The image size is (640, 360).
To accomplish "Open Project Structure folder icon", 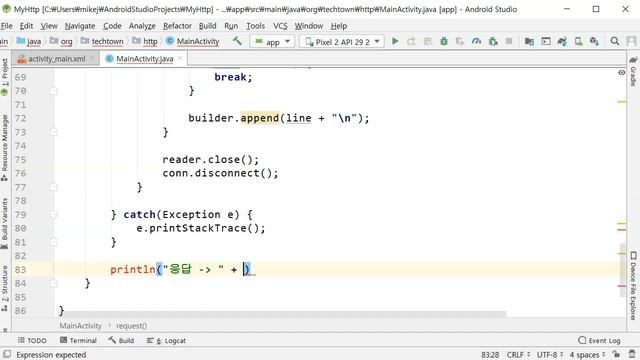I will (x=529, y=41).
